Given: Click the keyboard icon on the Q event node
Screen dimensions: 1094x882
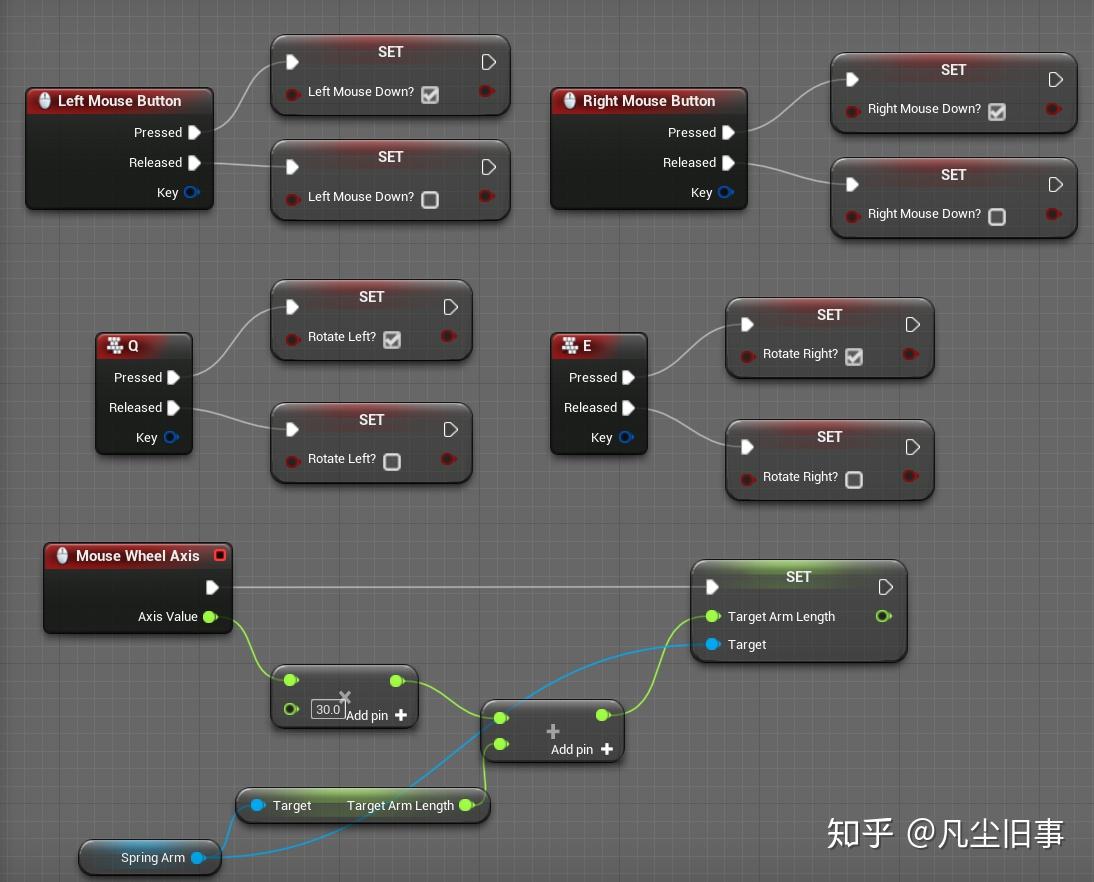Looking at the screenshot, I should coord(115,345).
